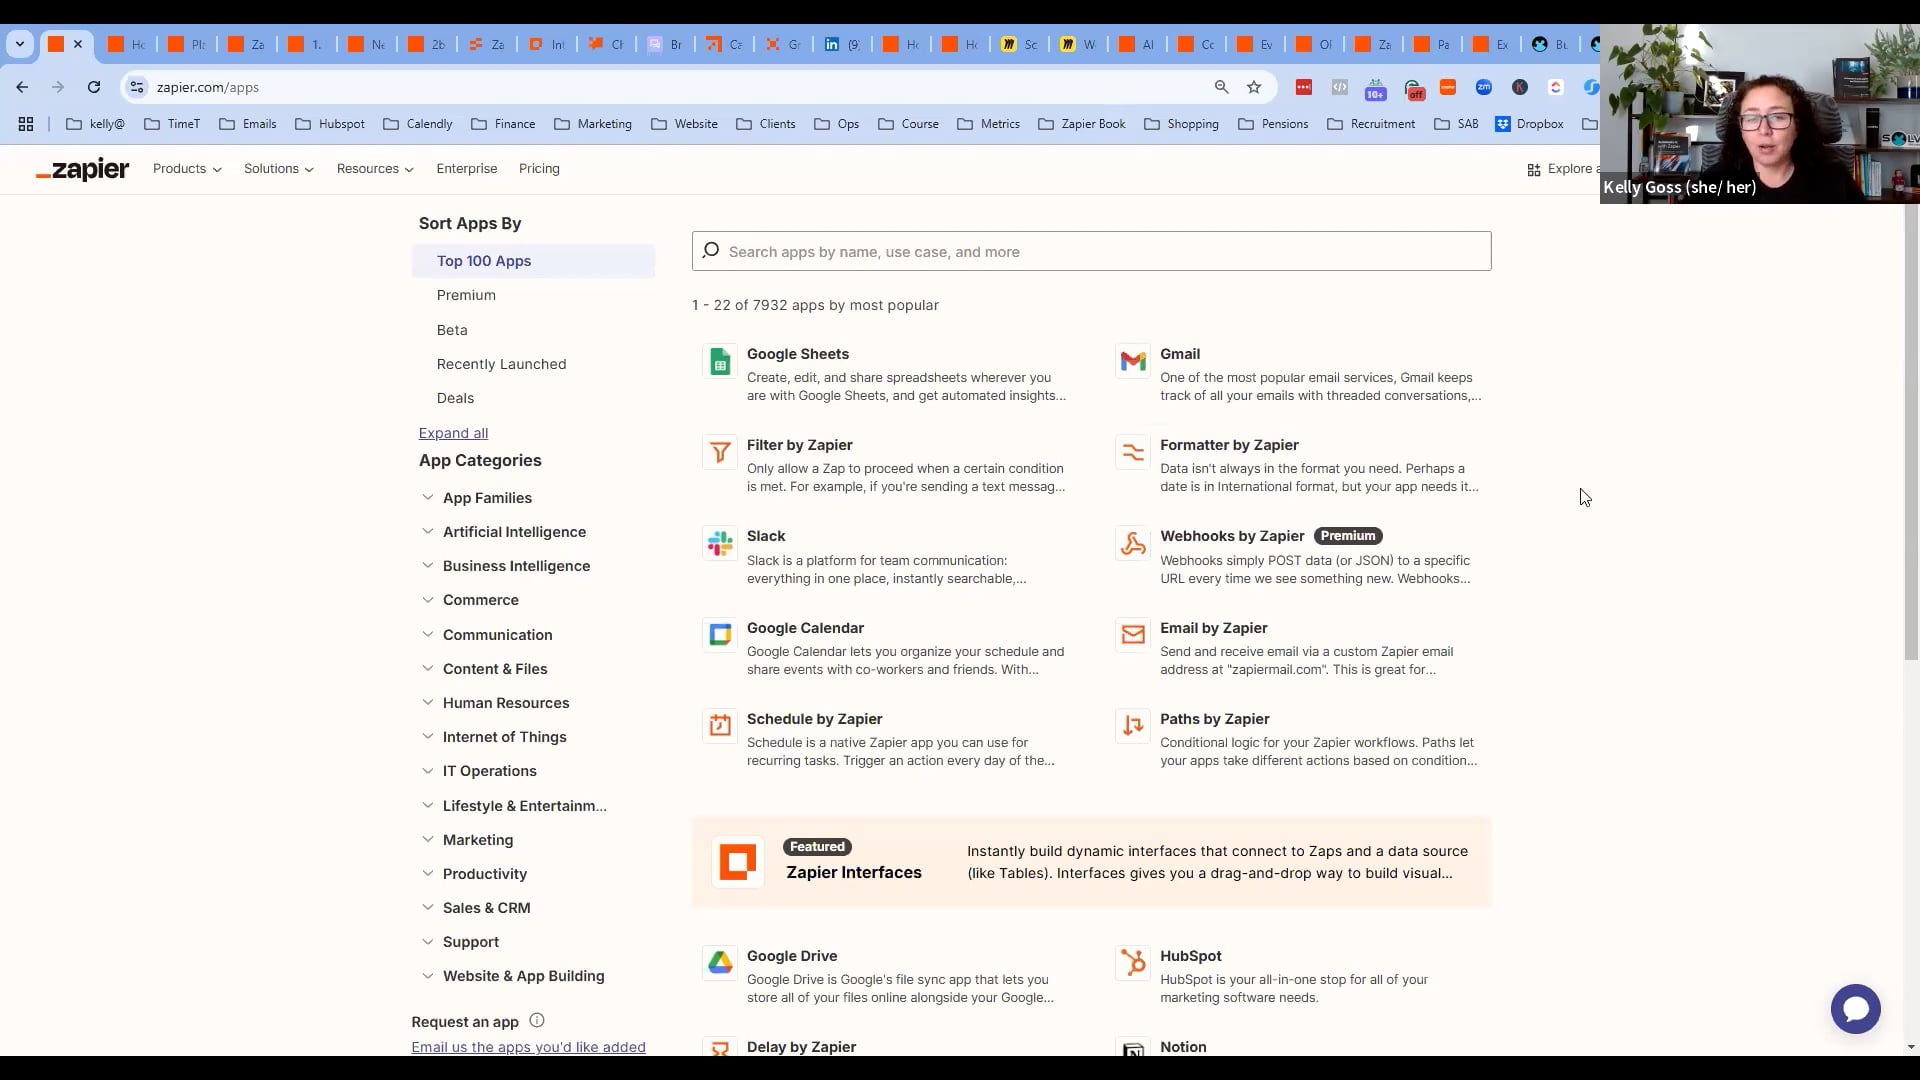Click the Google Drive icon
Viewport: 1920px width, 1080px height.
pyautogui.click(x=720, y=963)
